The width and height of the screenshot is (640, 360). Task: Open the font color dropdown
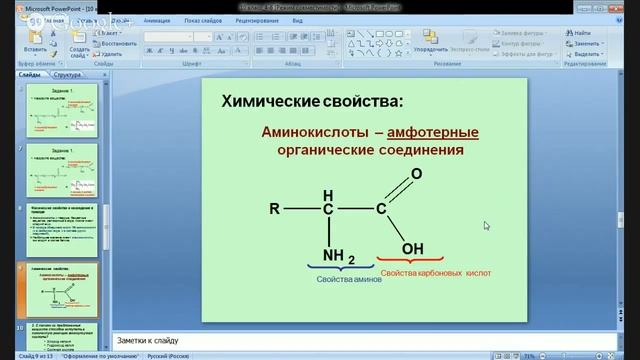239,51
